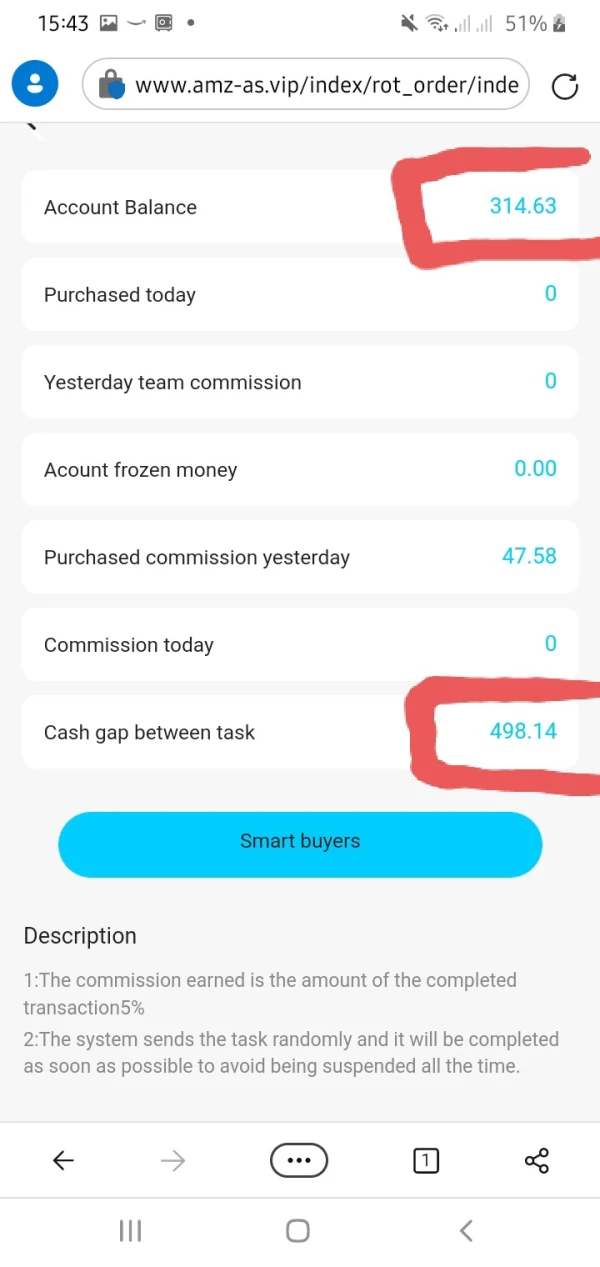Open the browser three-dots menu
The width and height of the screenshot is (600, 1267).
pos(299,1160)
